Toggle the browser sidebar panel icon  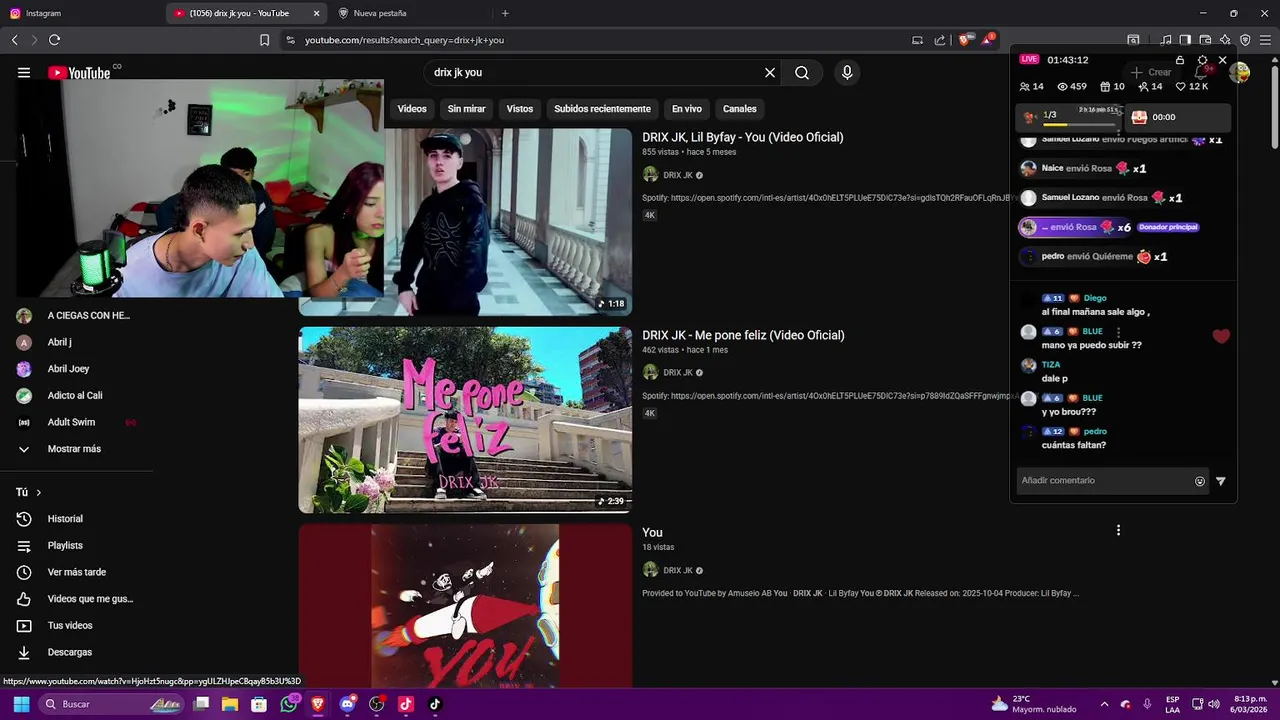click(x=1185, y=40)
